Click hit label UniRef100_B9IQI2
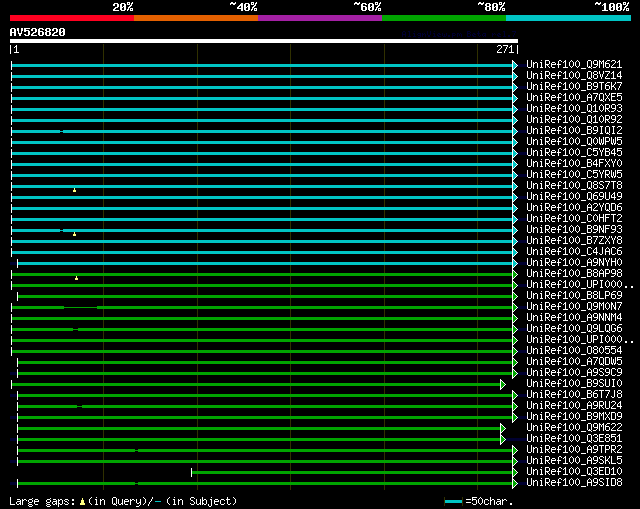Screen dimensions: 640x509 tap(574, 131)
